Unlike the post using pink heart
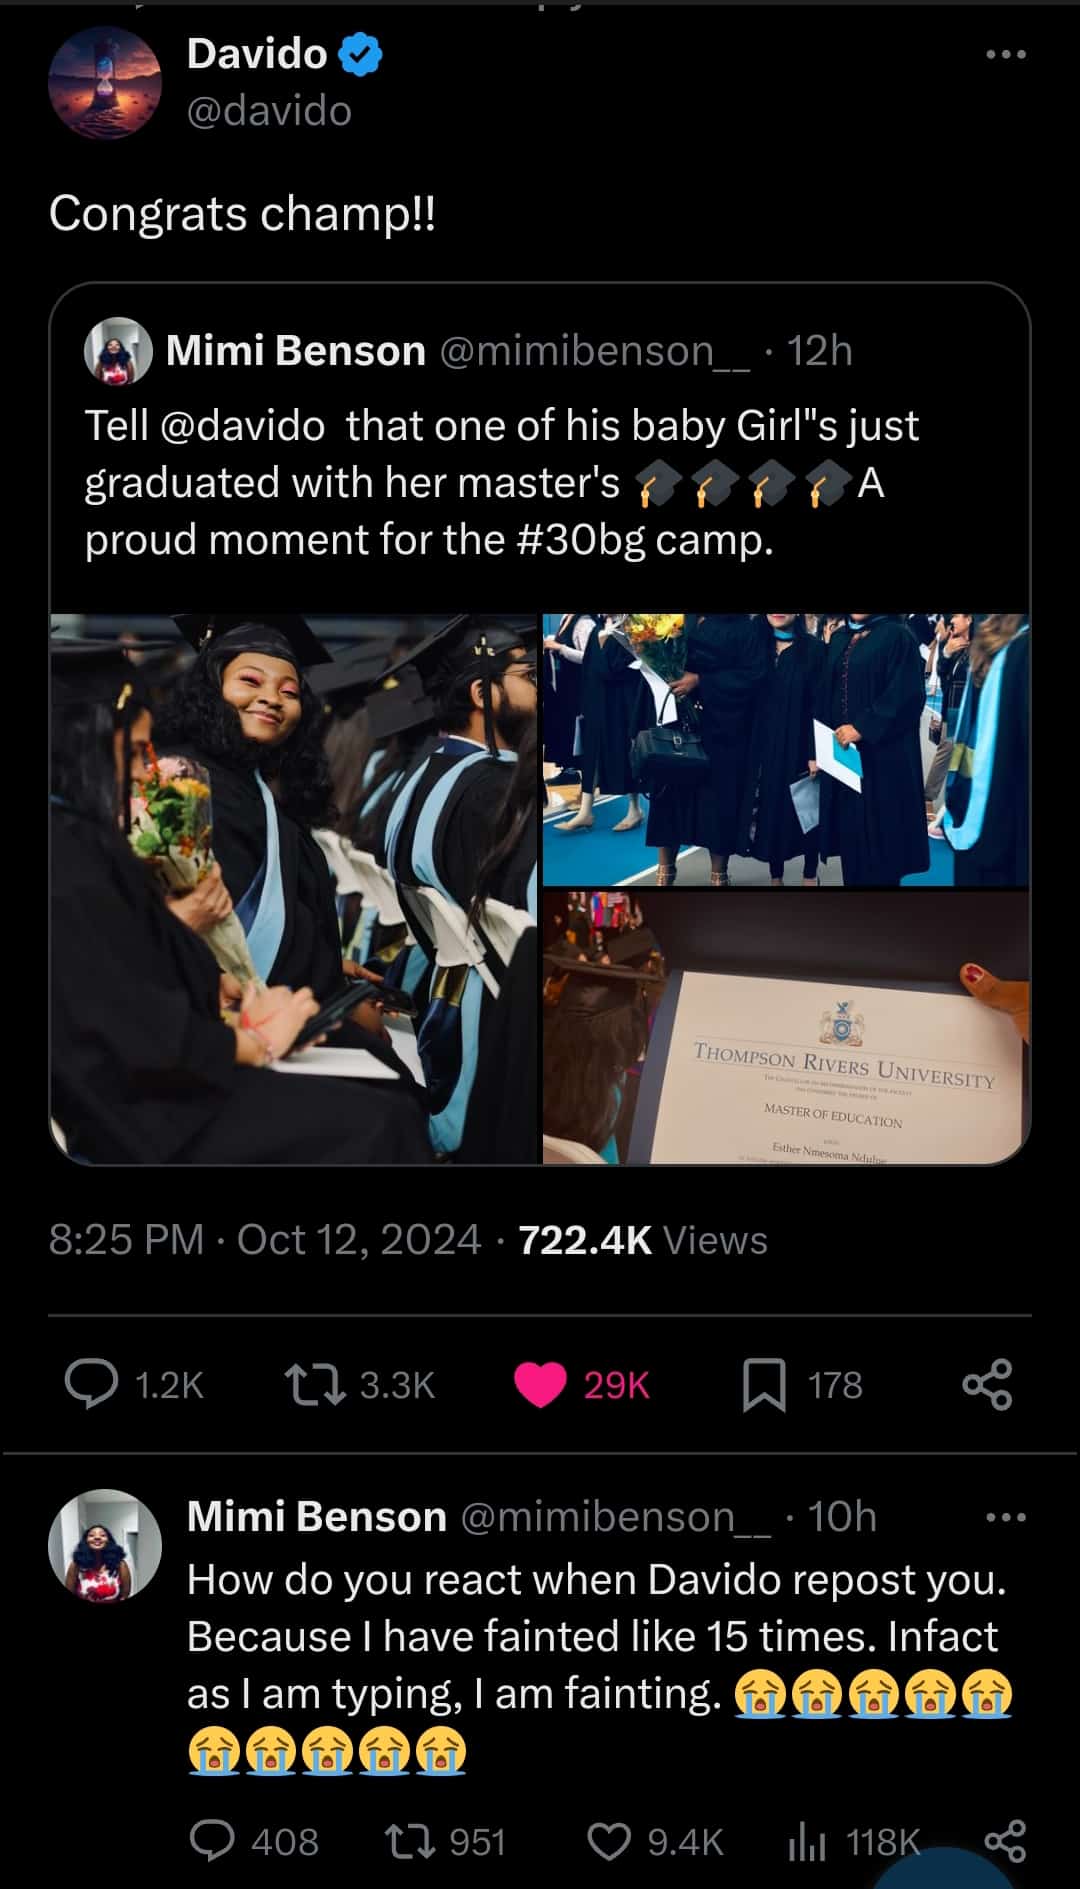Viewport: 1080px width, 1889px height. tap(540, 1385)
